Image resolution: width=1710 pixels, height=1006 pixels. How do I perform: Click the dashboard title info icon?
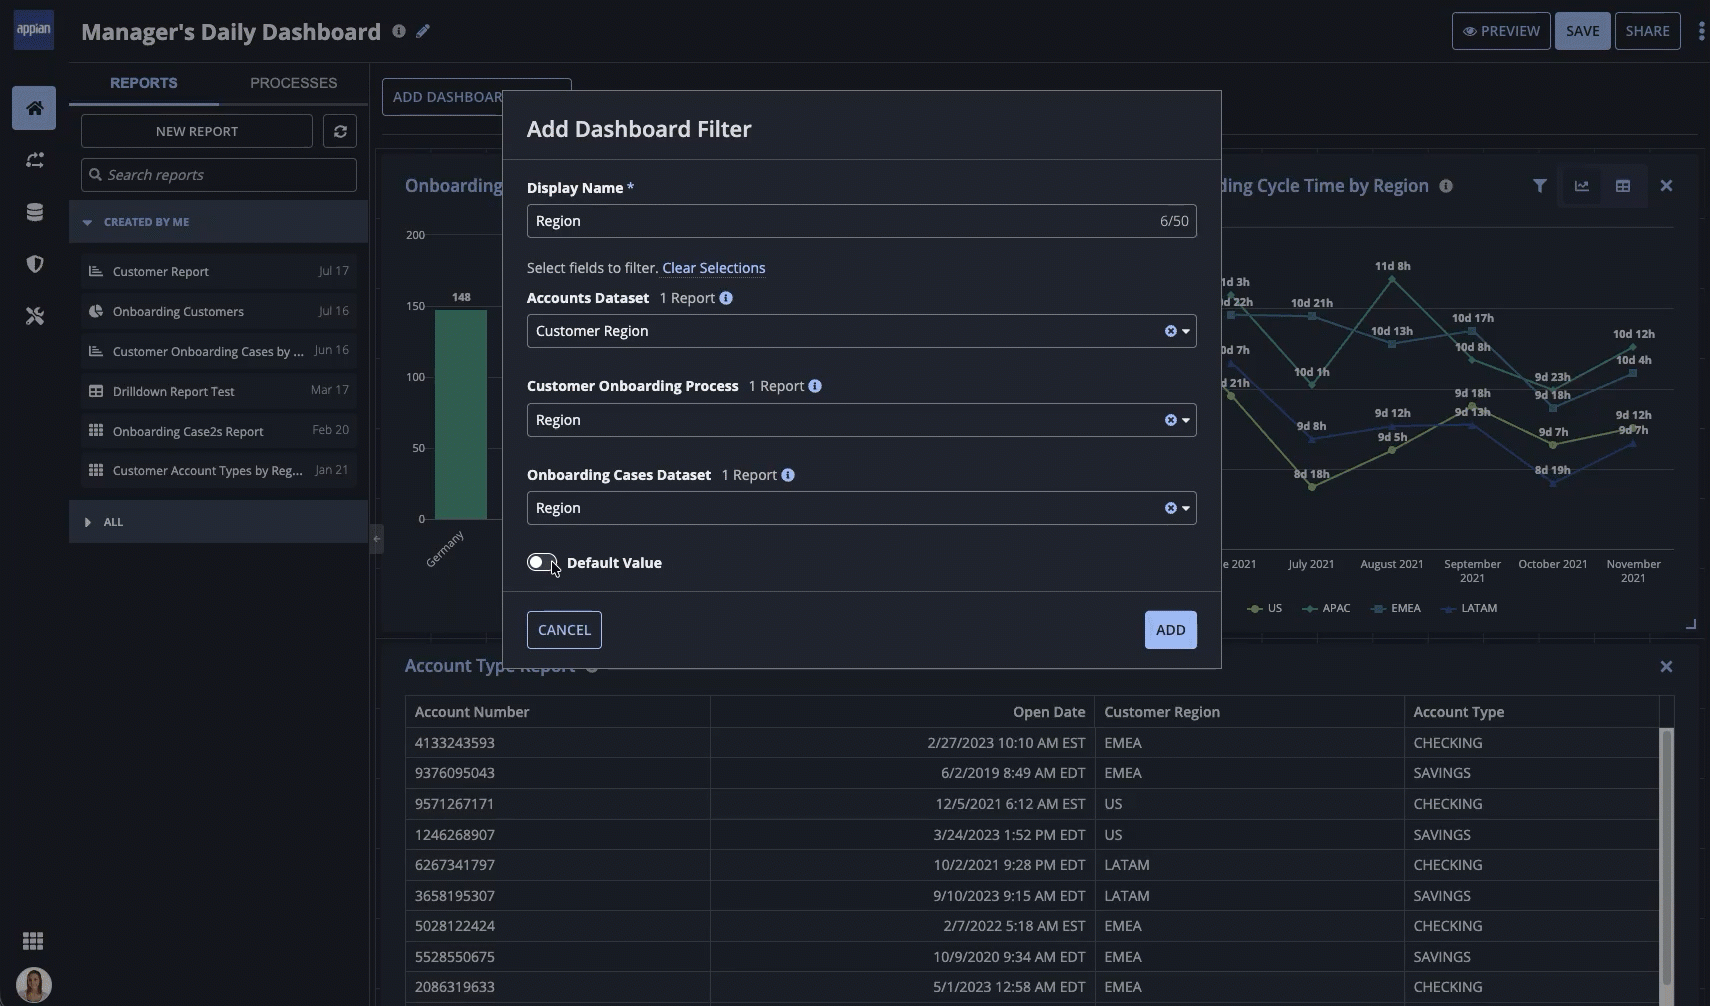[399, 31]
